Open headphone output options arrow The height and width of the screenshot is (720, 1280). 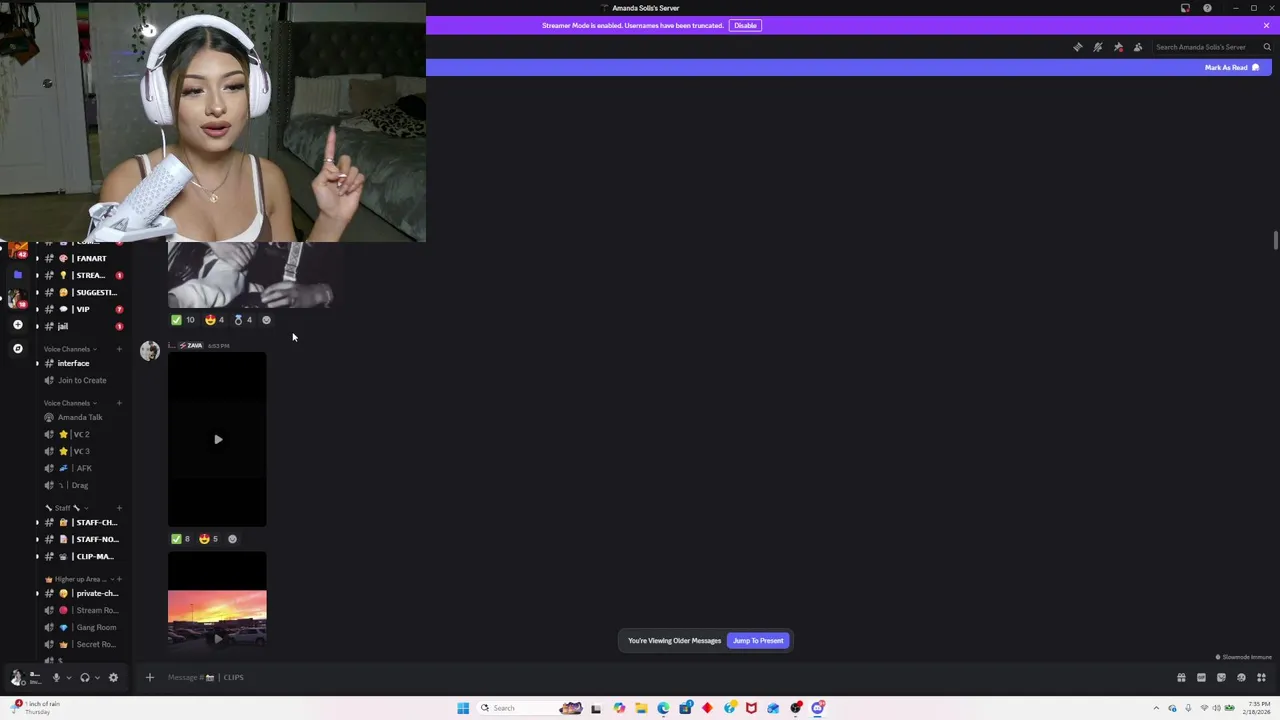click(x=97, y=678)
